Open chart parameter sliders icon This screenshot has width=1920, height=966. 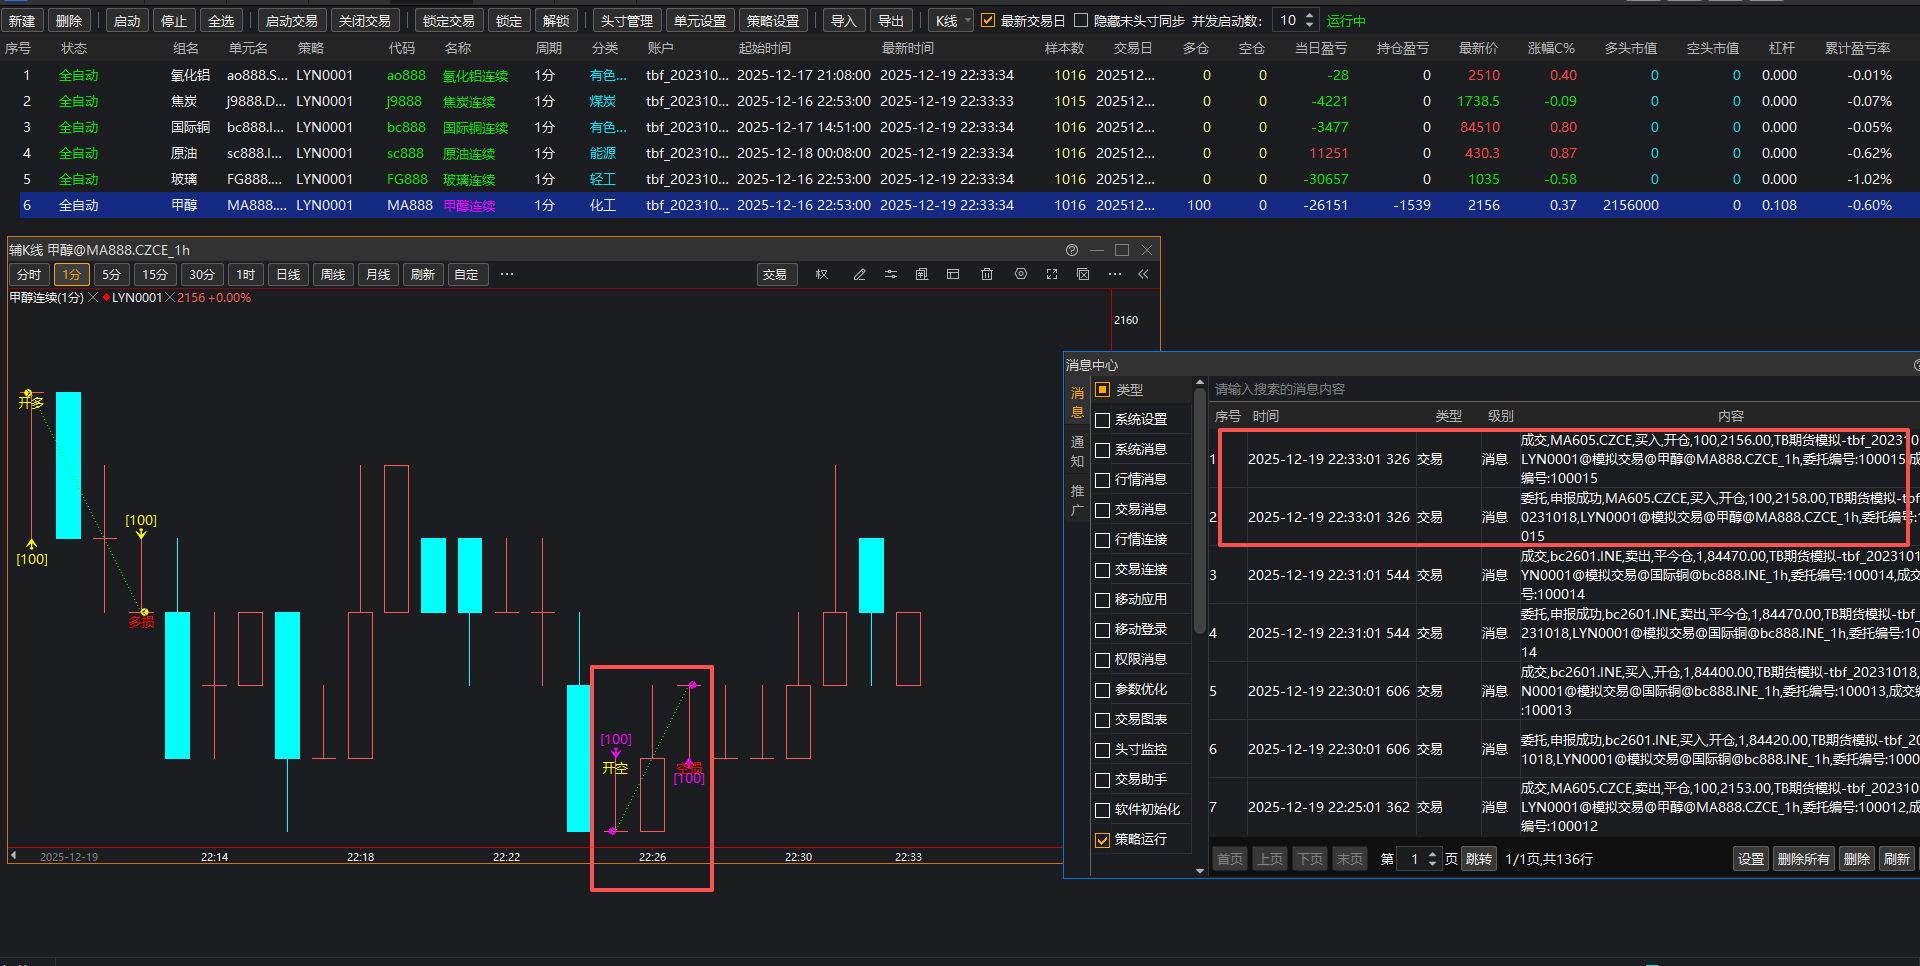(890, 274)
